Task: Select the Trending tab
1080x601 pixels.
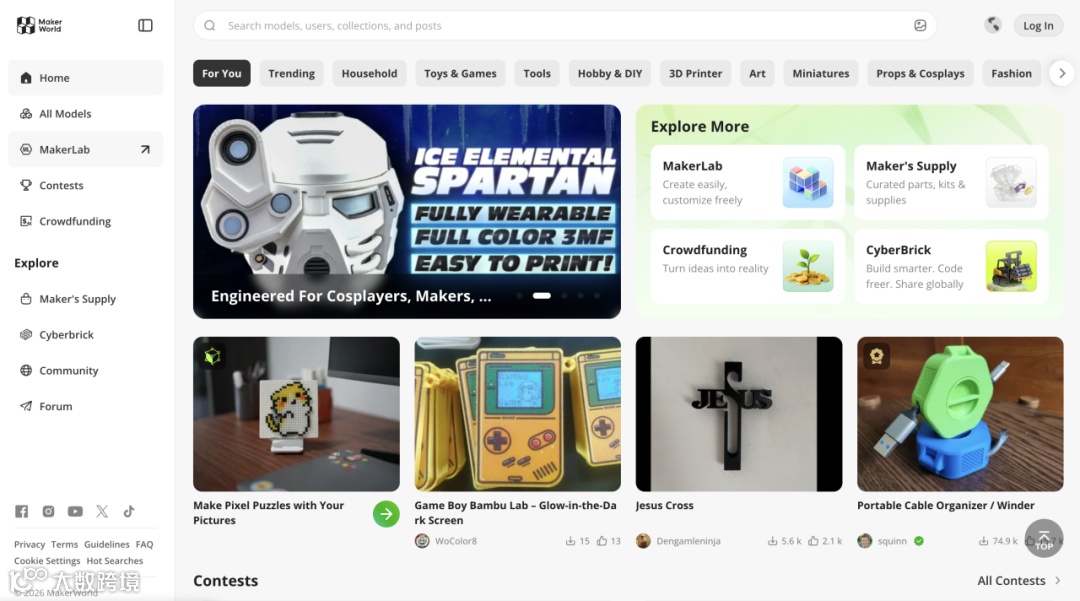Action: click(291, 73)
